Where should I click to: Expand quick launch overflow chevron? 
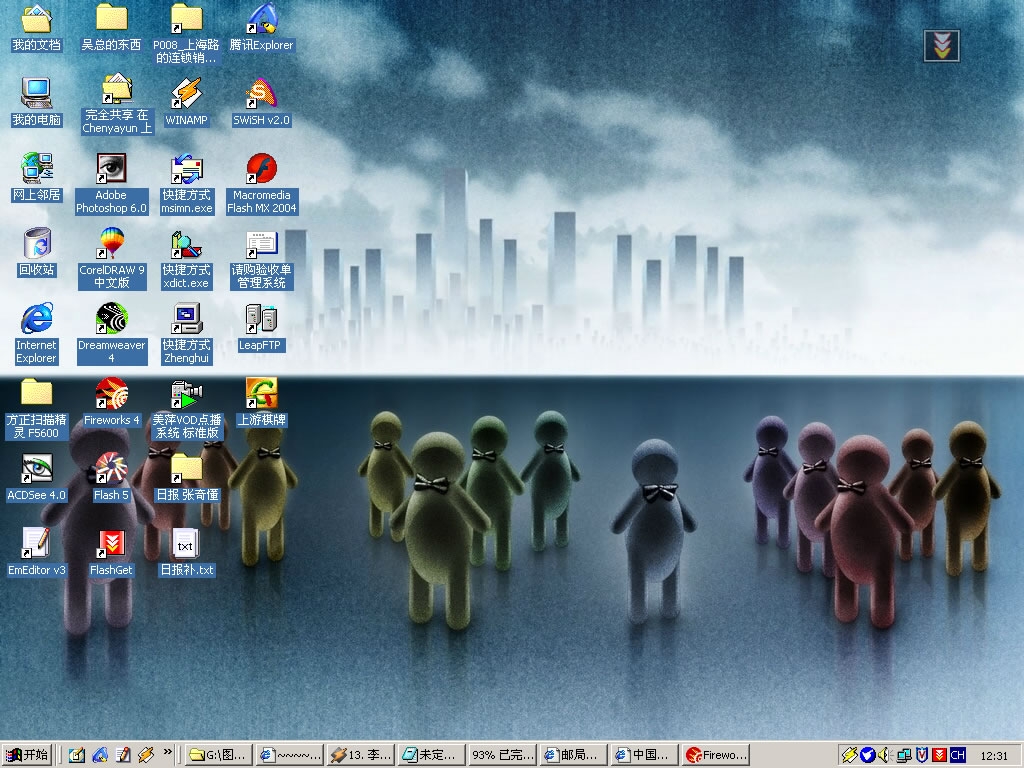pyautogui.click(x=168, y=752)
